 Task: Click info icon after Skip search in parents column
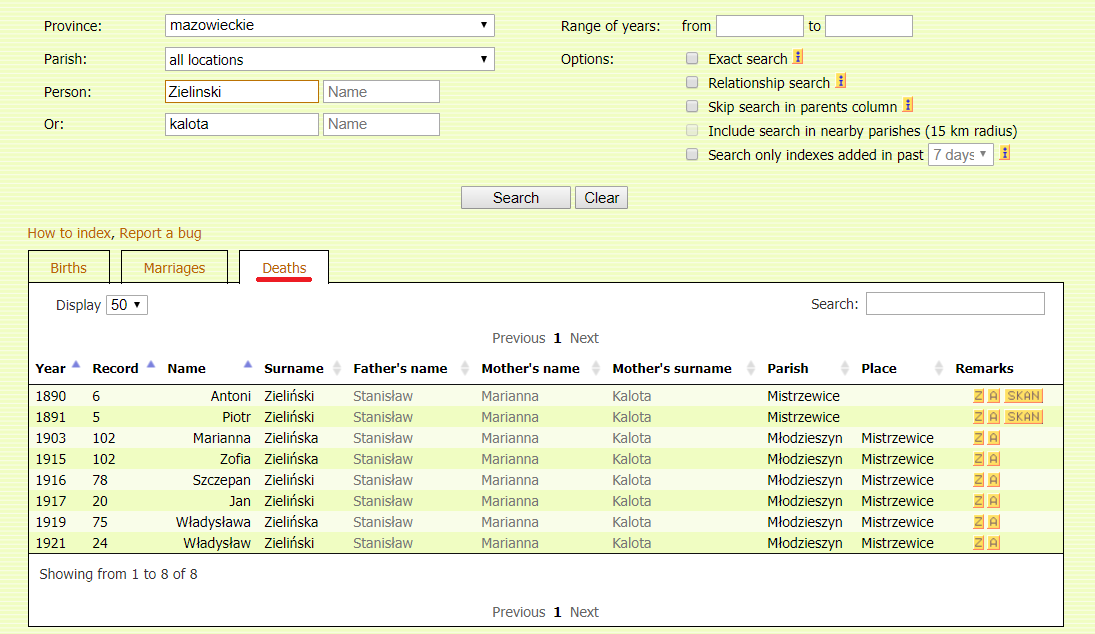(x=908, y=105)
